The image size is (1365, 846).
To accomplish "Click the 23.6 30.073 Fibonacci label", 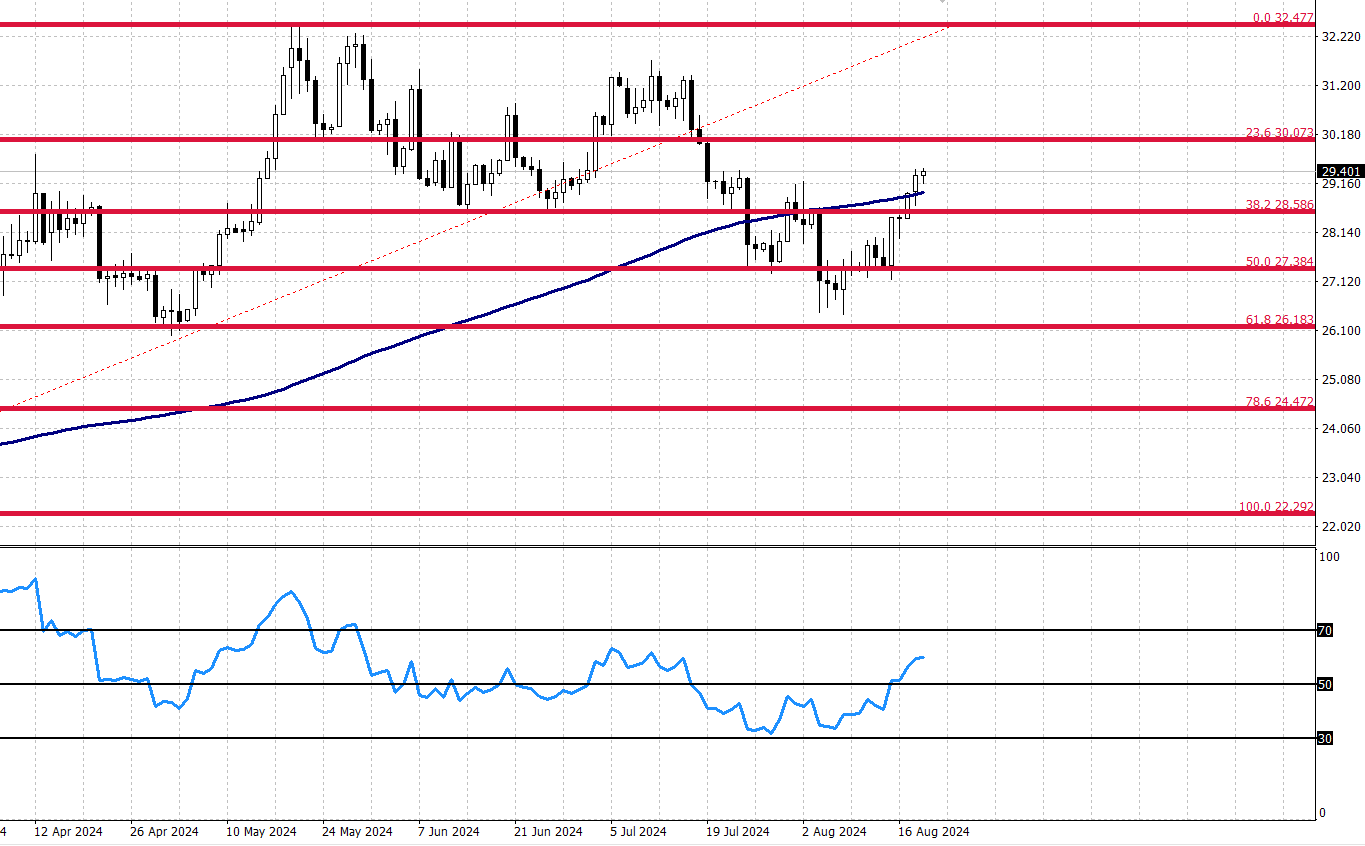I will (1279, 132).
